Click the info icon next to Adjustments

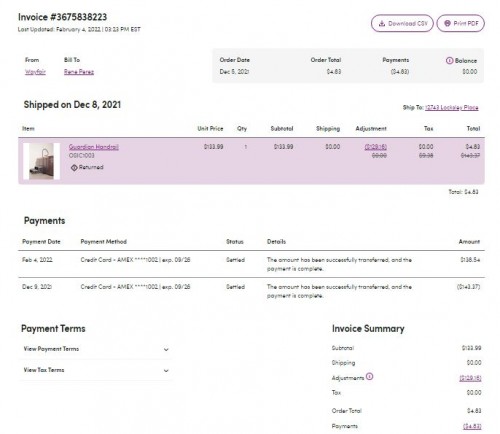(369, 377)
